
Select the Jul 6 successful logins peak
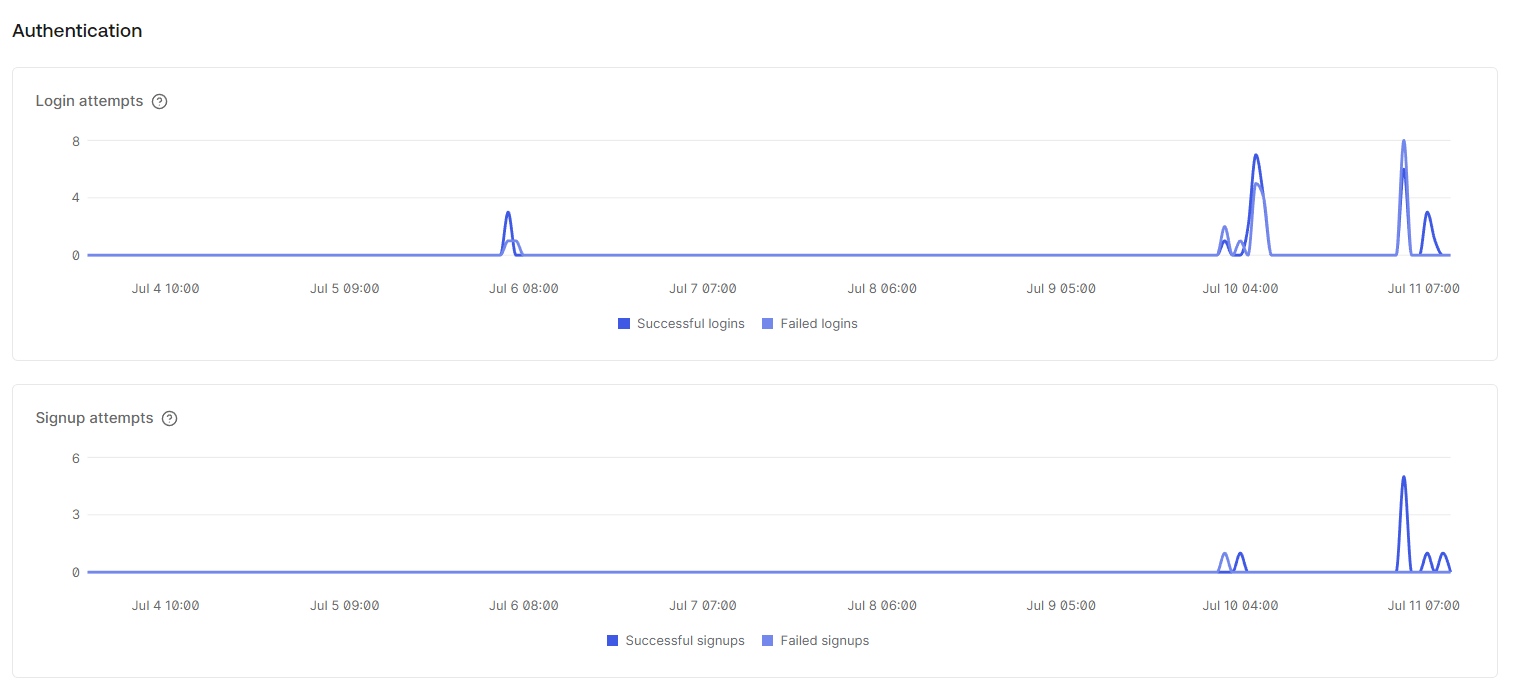pos(508,213)
